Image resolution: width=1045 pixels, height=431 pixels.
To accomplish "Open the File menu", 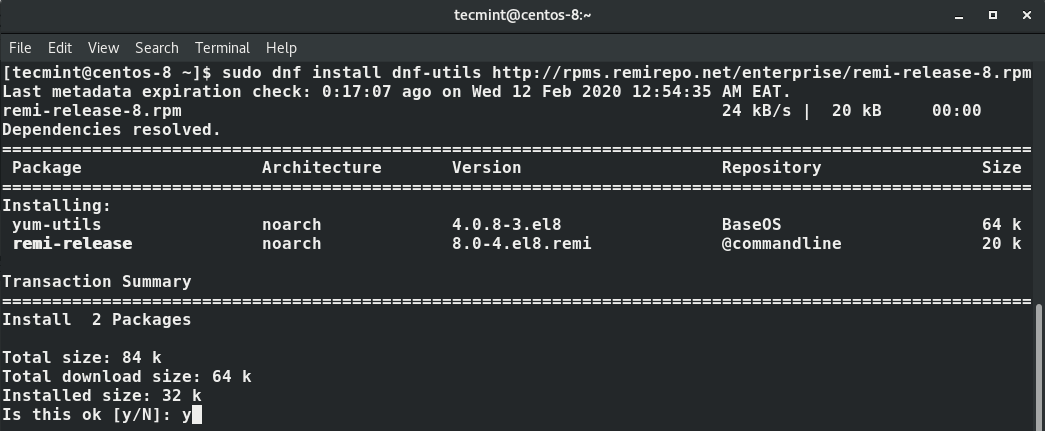I will click(20, 48).
